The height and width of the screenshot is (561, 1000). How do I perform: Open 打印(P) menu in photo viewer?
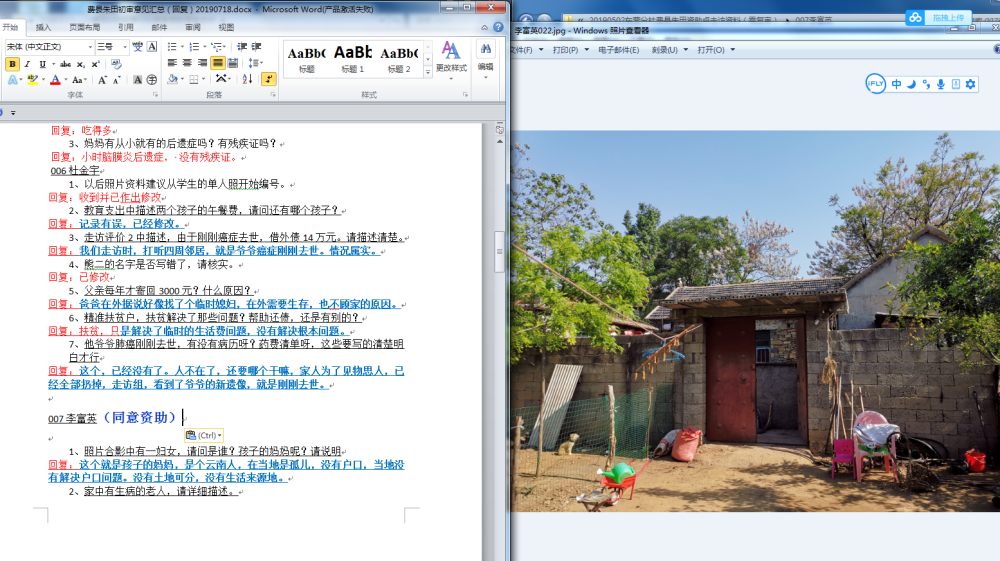[x=570, y=50]
